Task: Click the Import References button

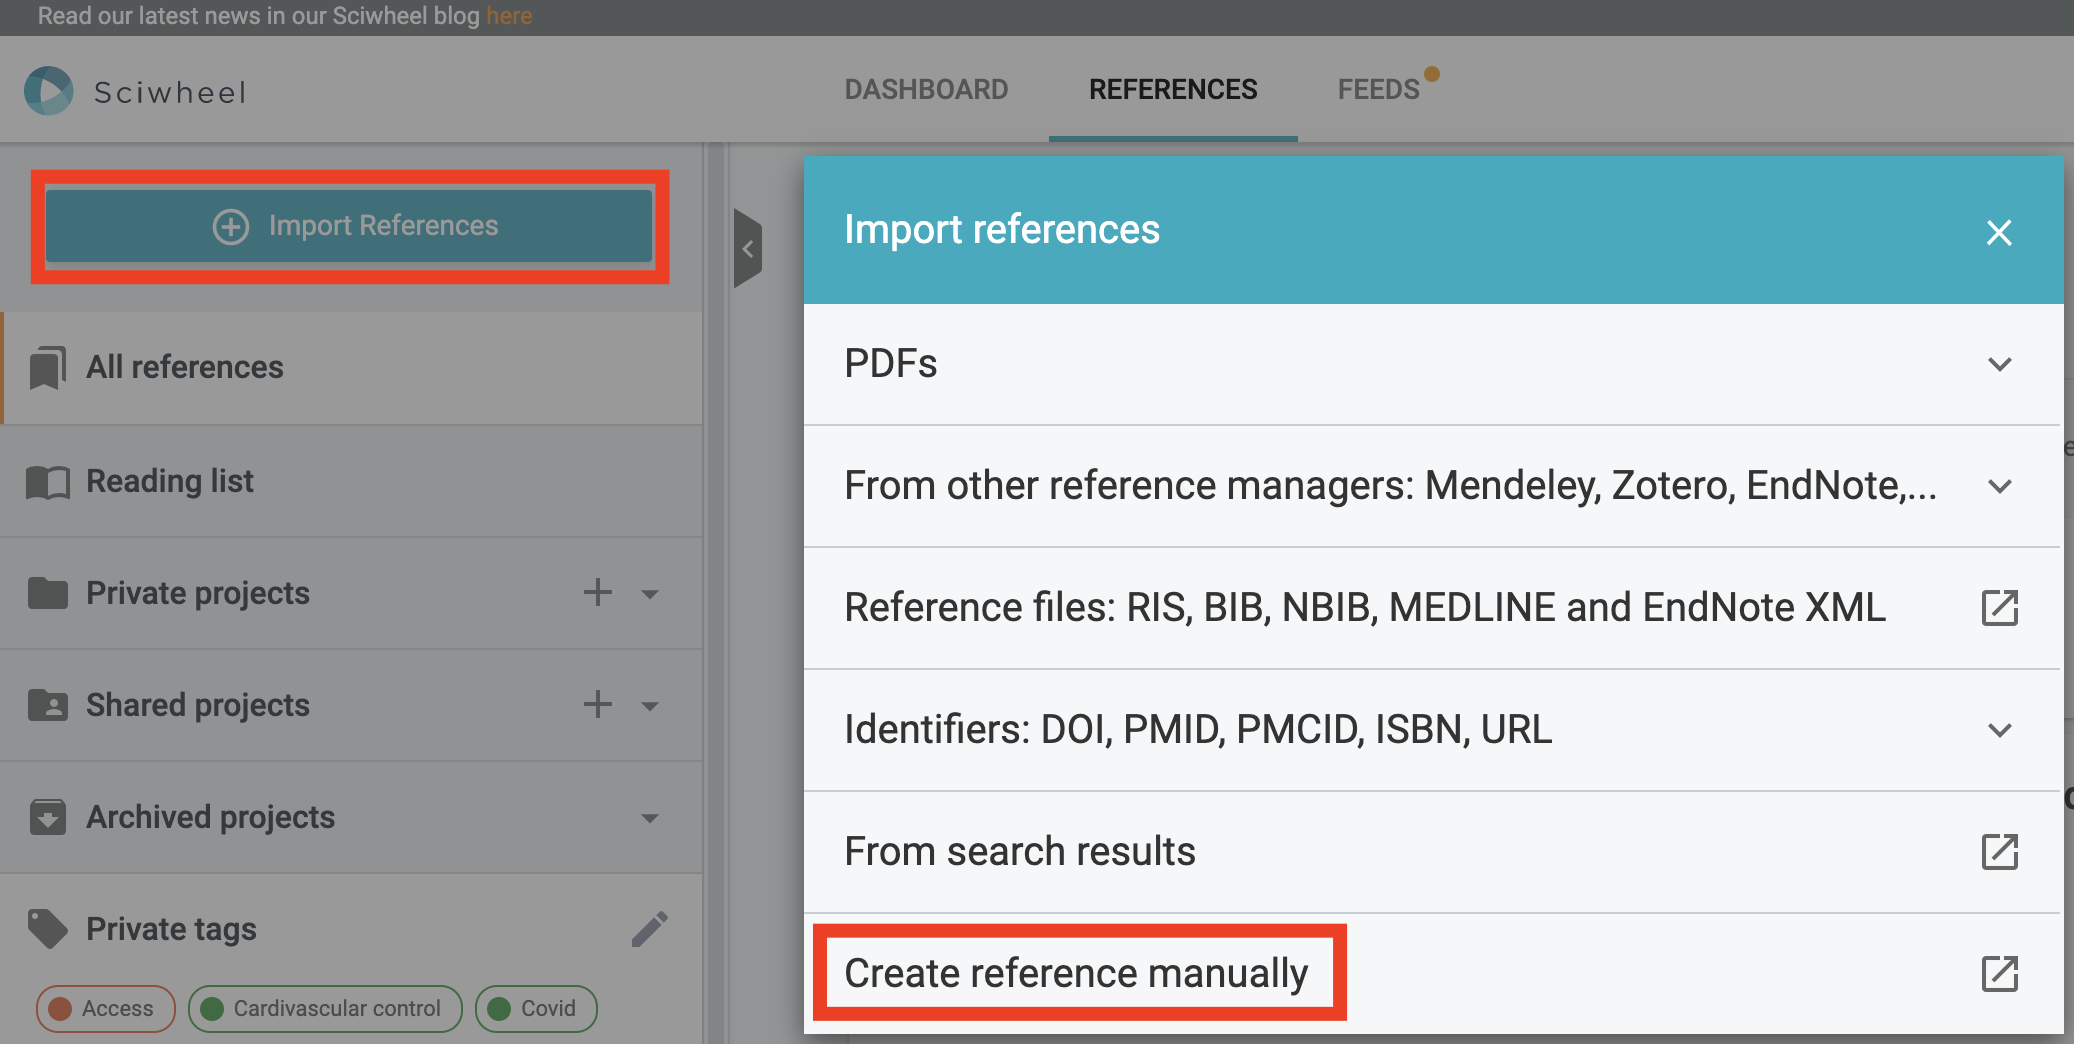Action: coord(349,226)
